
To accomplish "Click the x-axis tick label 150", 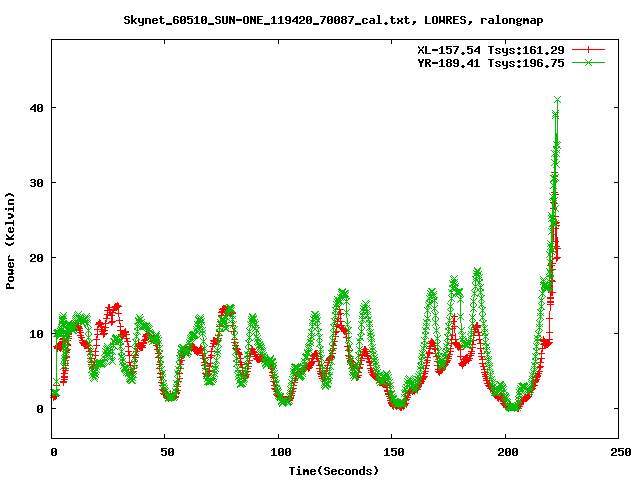I will (x=394, y=452).
